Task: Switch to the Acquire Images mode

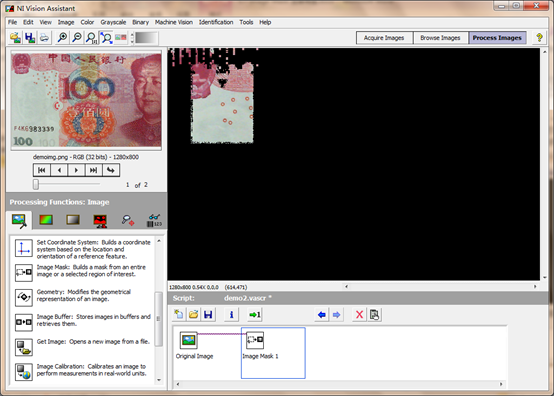Action: click(384, 38)
